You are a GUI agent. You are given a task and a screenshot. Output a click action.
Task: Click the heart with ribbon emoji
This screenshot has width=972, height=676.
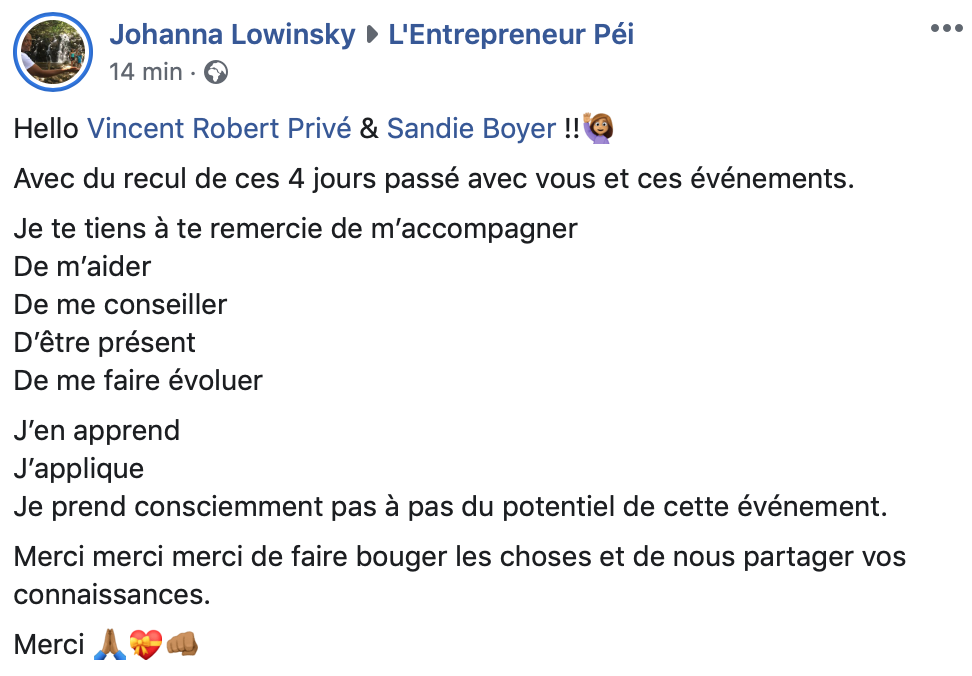[x=145, y=645]
